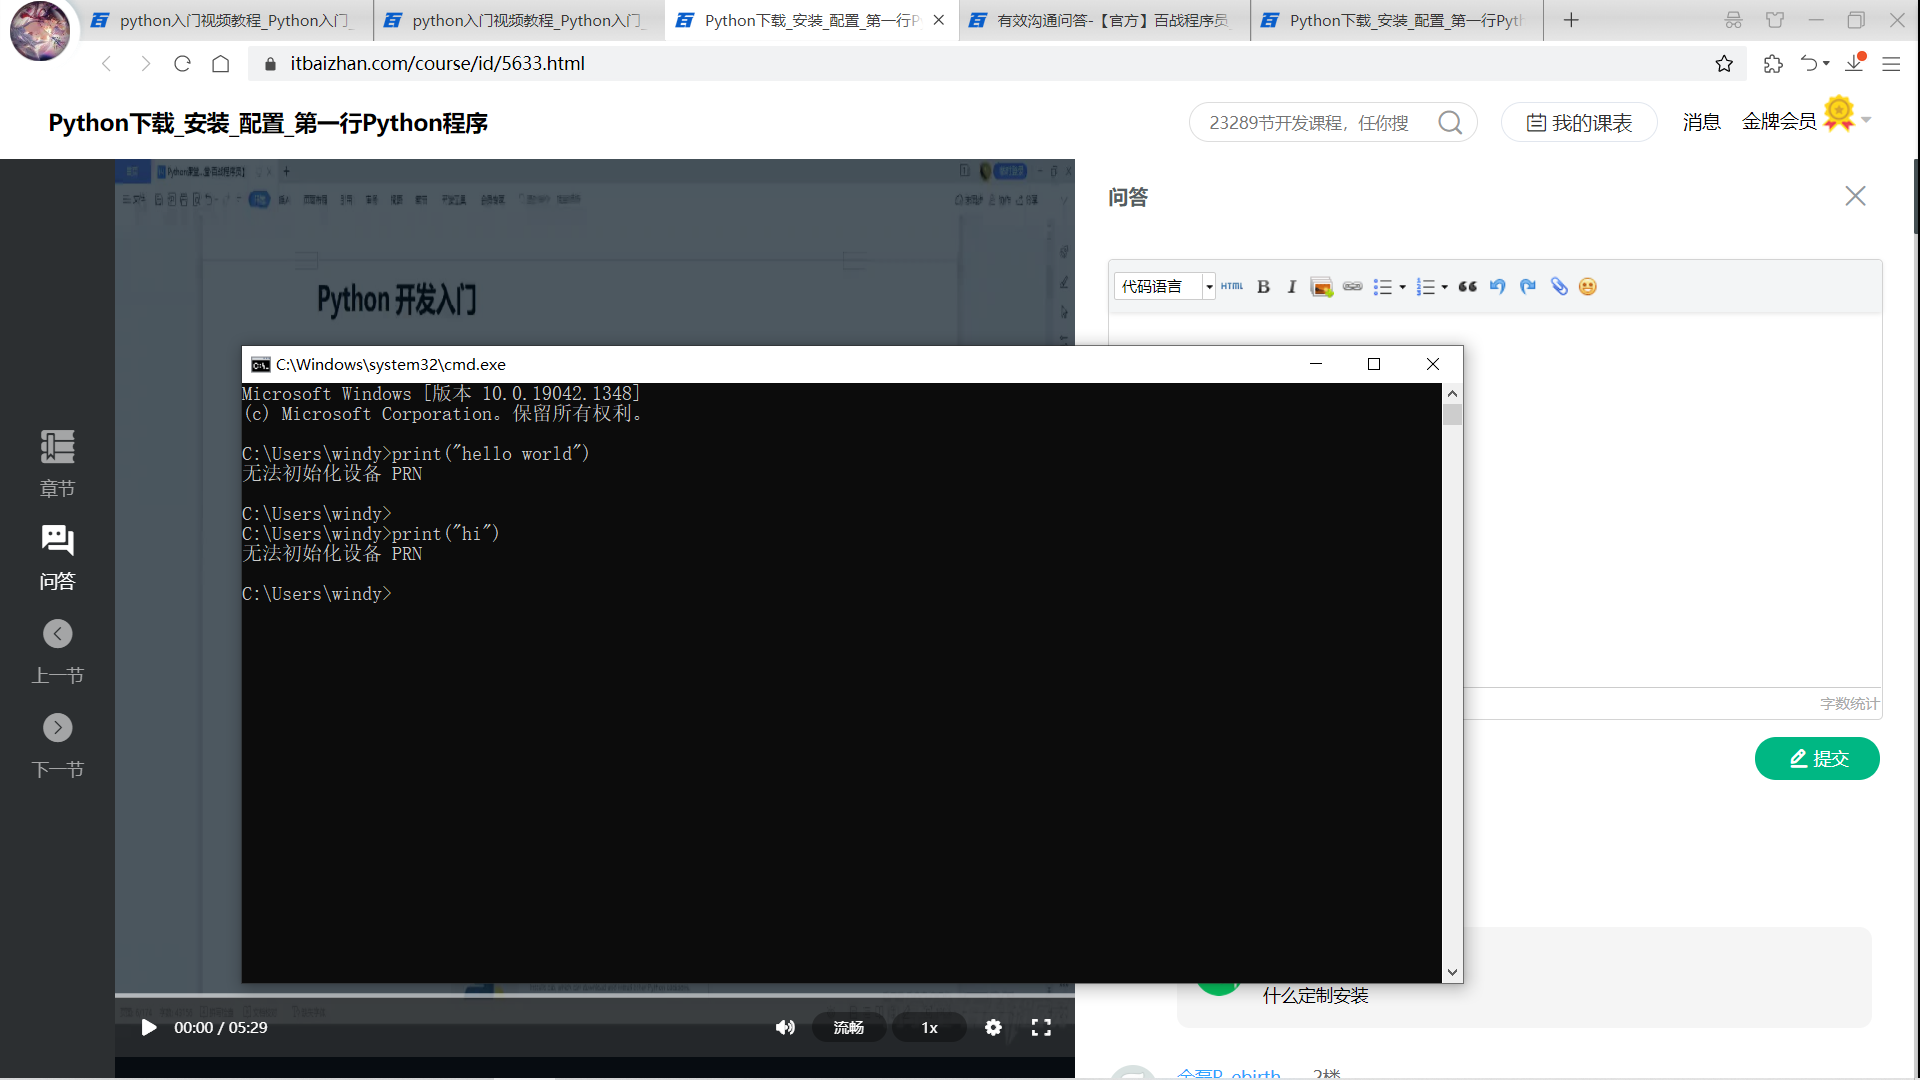The image size is (1920, 1080).
Task: Attach a file using the paperclip icon
Action: (1559, 287)
